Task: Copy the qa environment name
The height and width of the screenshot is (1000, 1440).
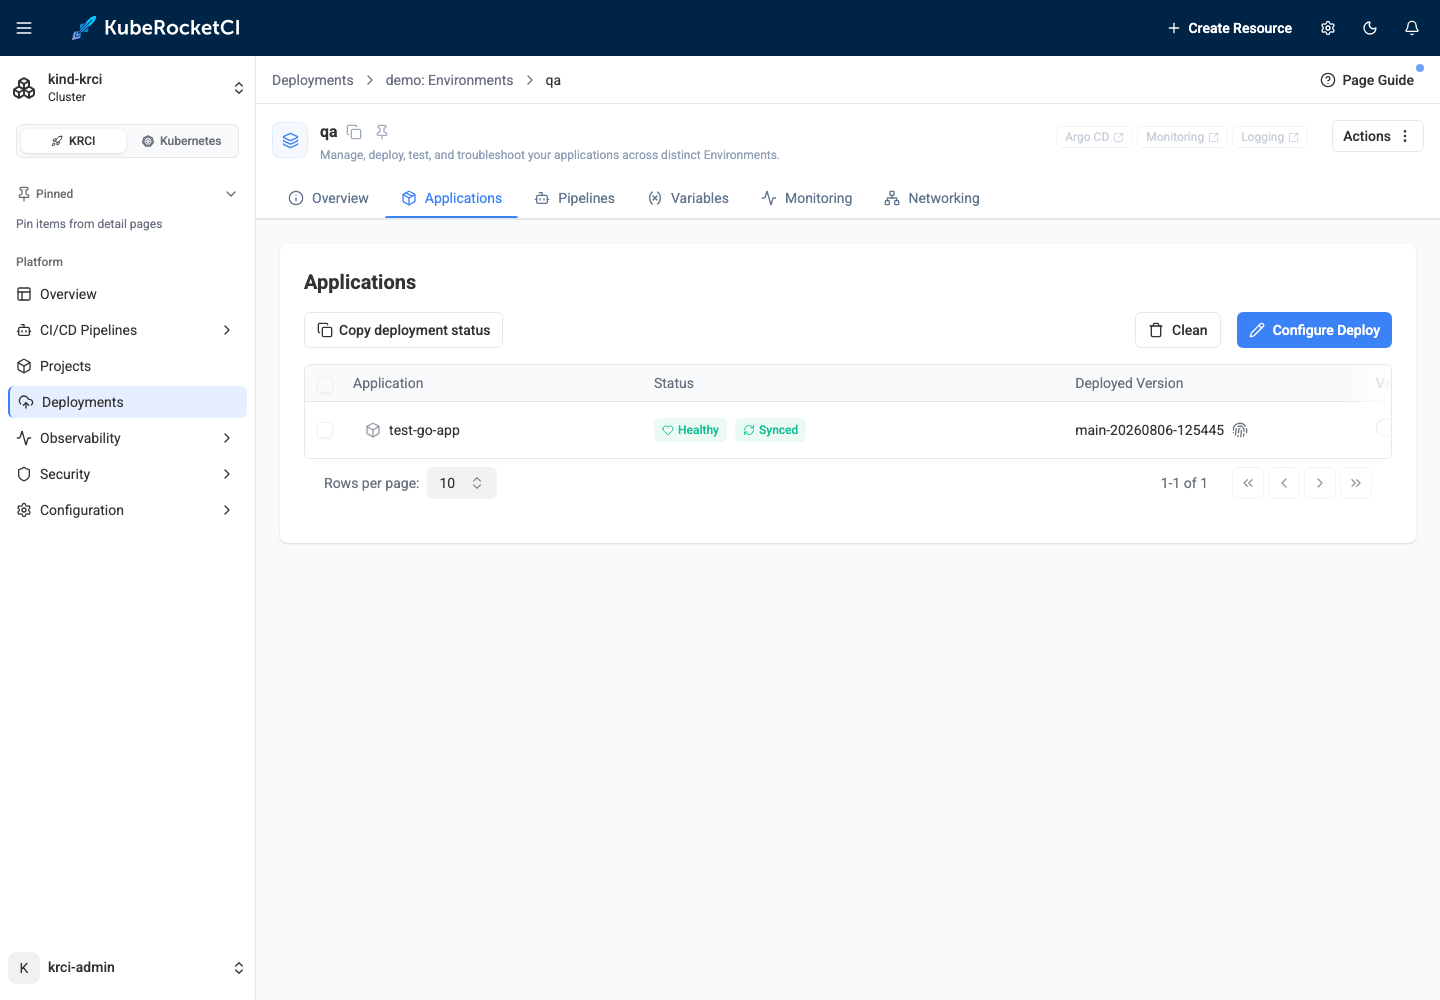Action: pos(354,132)
